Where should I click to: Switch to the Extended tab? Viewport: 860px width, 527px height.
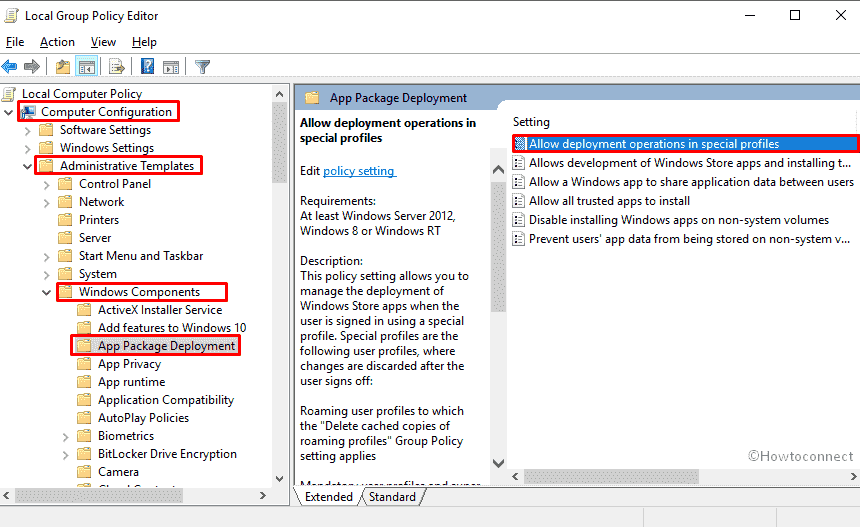point(329,497)
